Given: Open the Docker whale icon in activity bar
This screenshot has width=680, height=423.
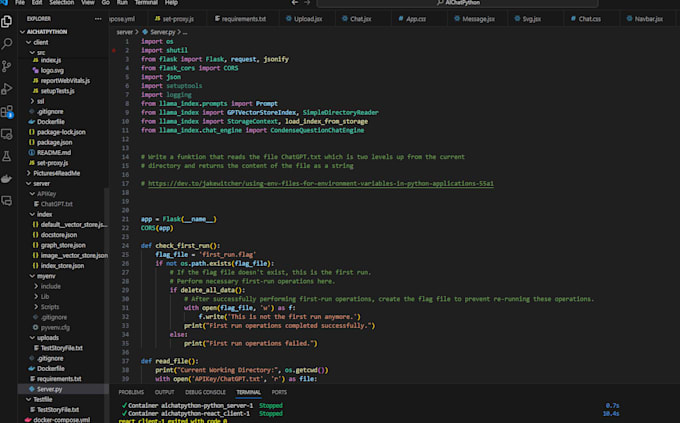Looking at the screenshot, I should 7,178.
